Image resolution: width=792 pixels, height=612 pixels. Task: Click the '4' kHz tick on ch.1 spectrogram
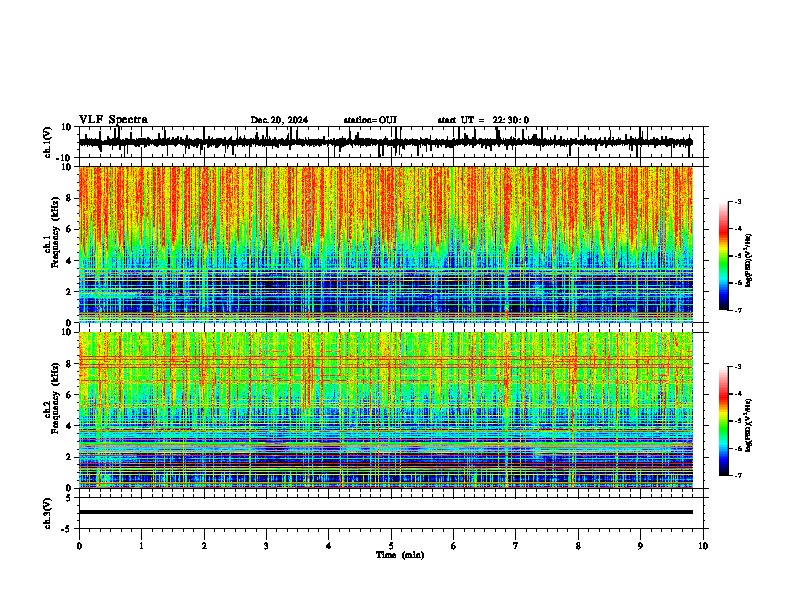[x=69, y=261]
